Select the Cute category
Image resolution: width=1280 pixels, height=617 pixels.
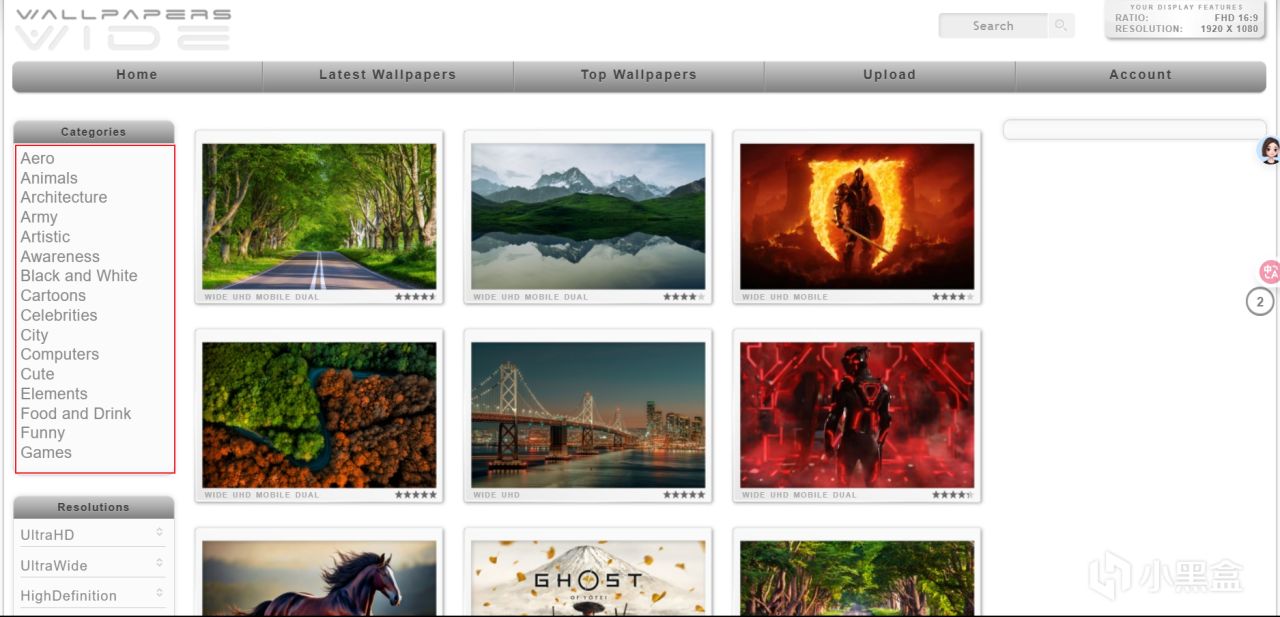pos(38,374)
